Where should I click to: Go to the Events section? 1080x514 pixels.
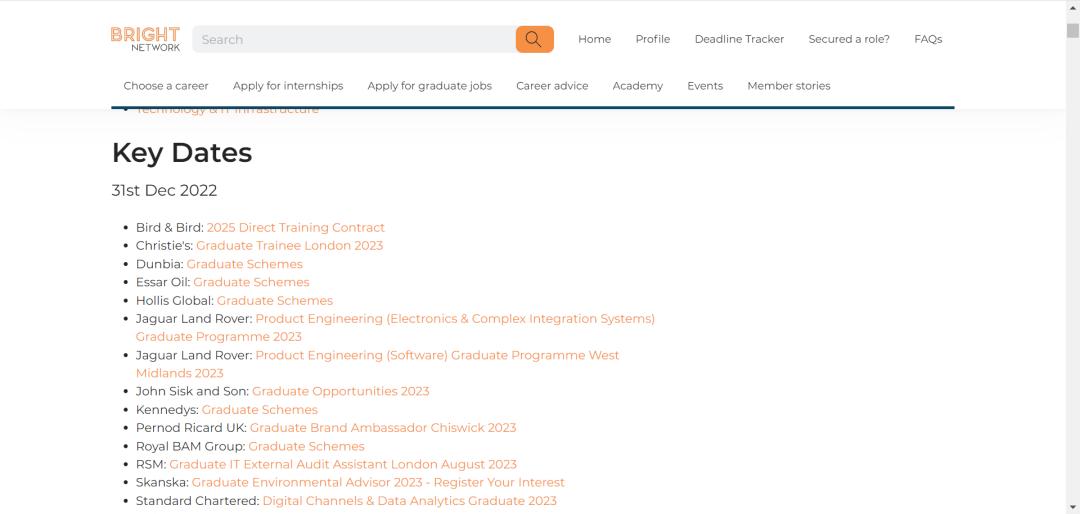point(705,86)
